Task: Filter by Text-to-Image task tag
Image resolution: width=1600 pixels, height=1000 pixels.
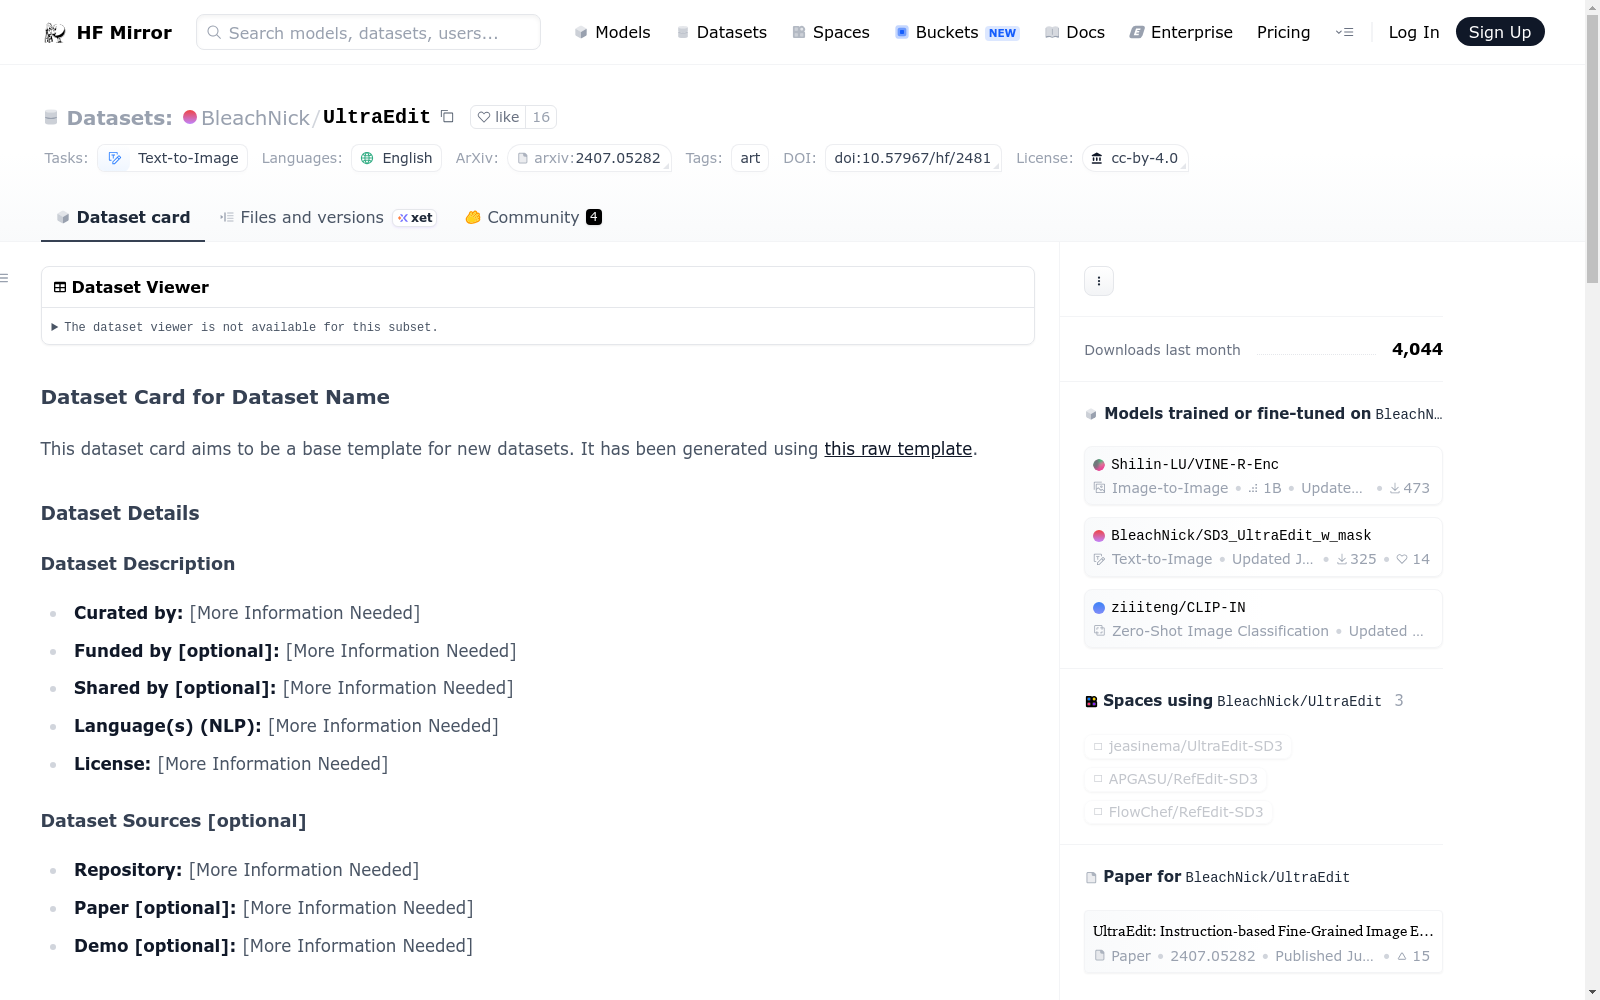Action: click(173, 158)
